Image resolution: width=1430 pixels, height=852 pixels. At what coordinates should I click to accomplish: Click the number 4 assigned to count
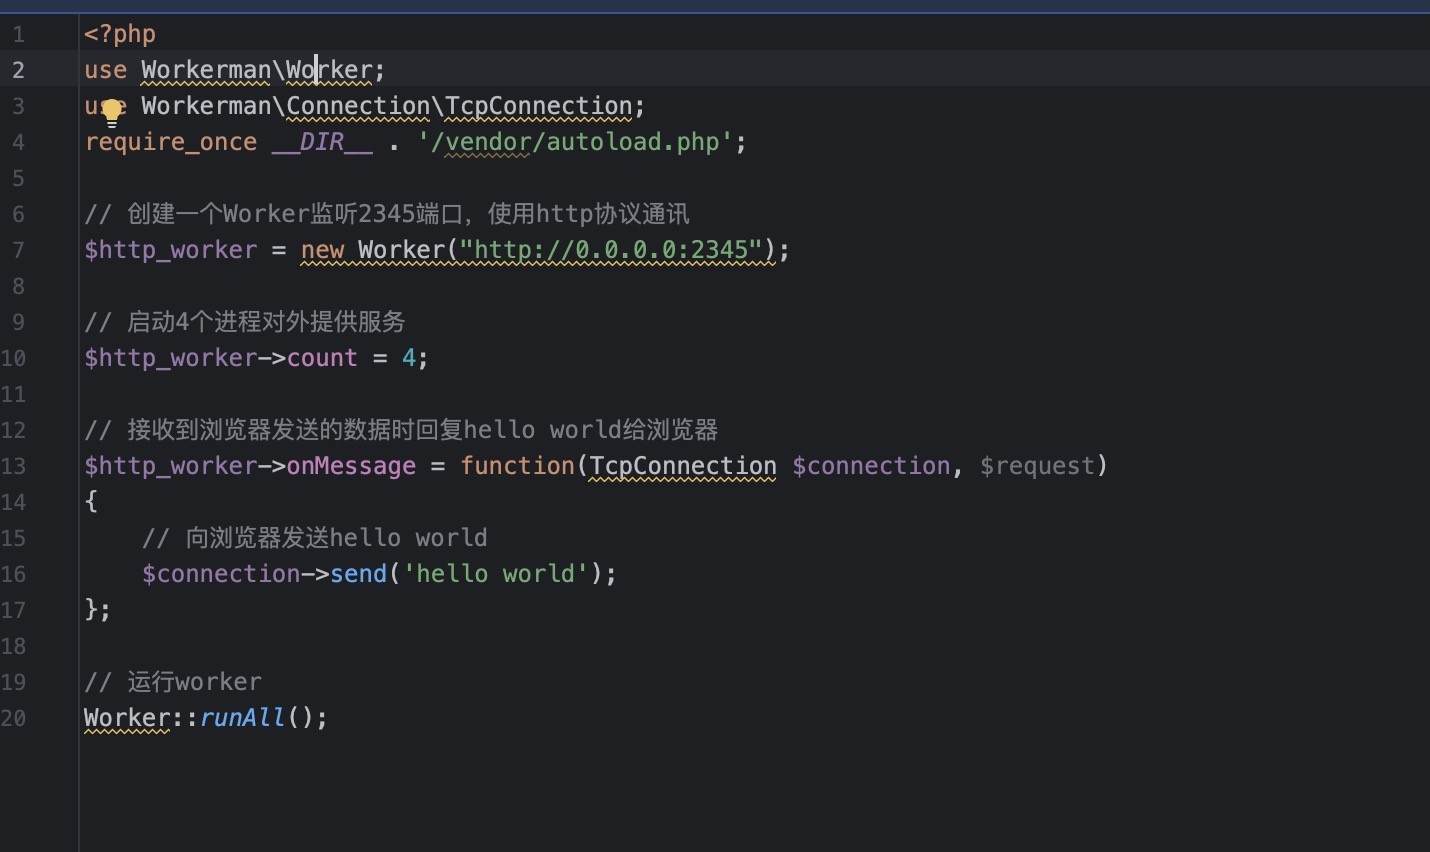[x=408, y=358]
